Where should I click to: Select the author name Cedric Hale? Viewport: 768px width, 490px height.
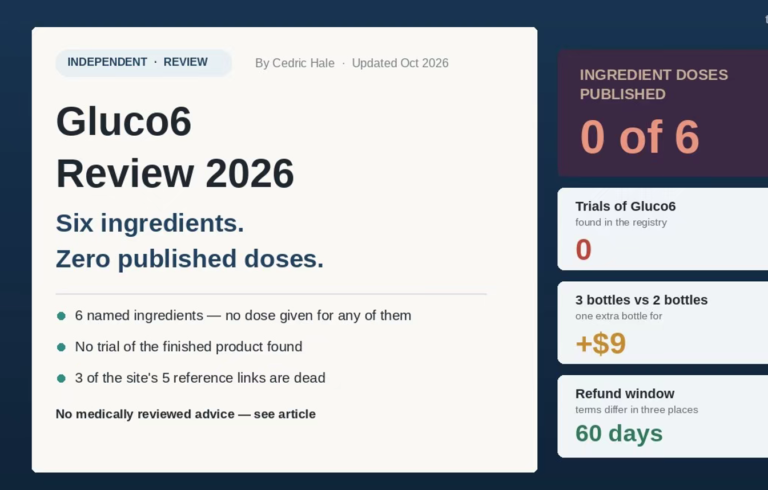click(x=303, y=63)
